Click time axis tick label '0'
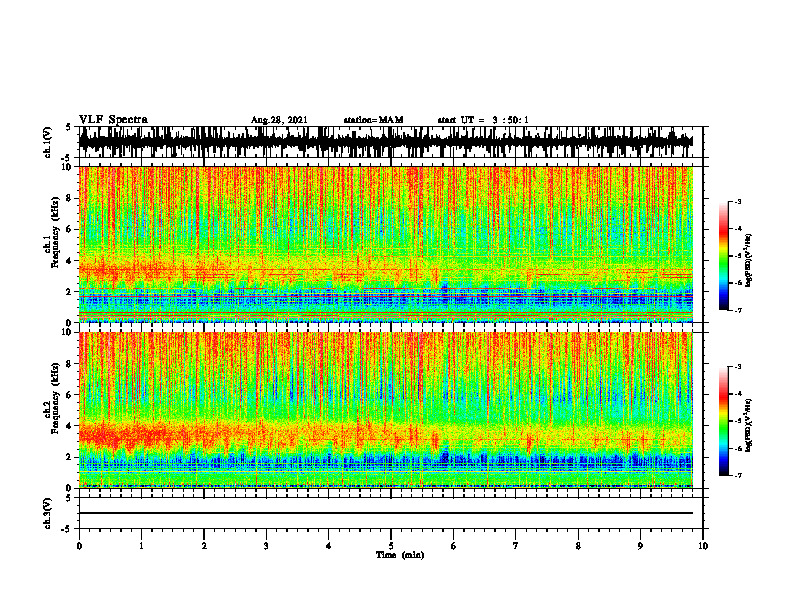 79,546
